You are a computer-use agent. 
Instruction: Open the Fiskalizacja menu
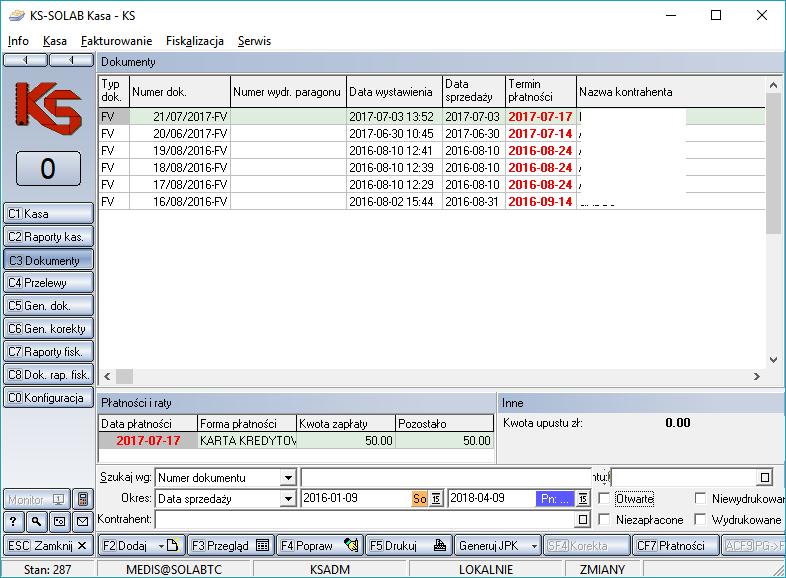(194, 41)
